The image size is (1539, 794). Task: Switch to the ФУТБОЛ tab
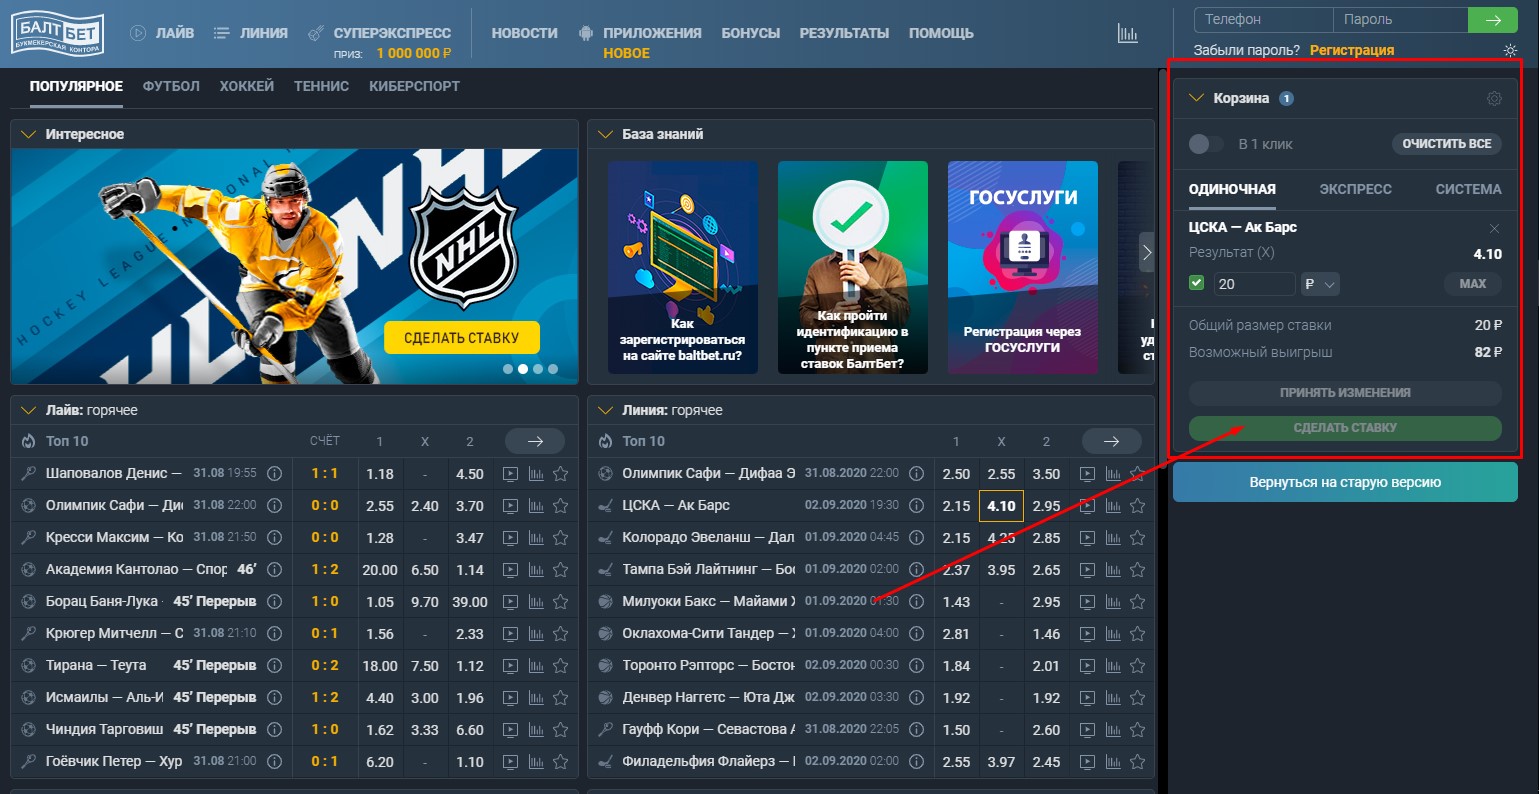point(171,86)
